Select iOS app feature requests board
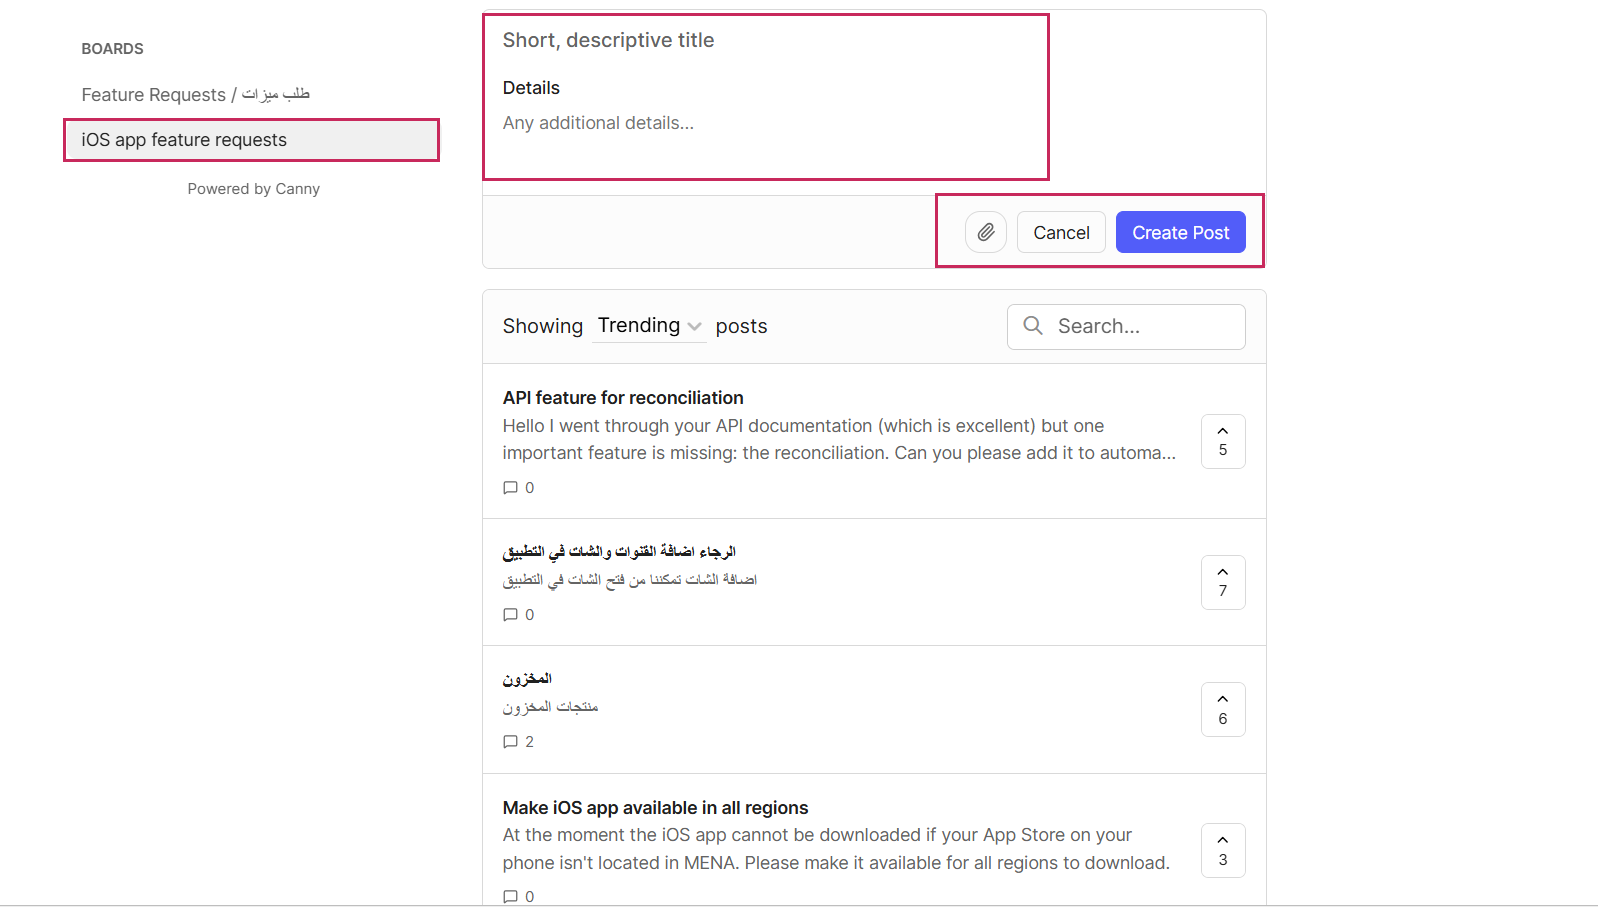Image resolution: width=1598 pixels, height=907 pixels. [x=184, y=140]
